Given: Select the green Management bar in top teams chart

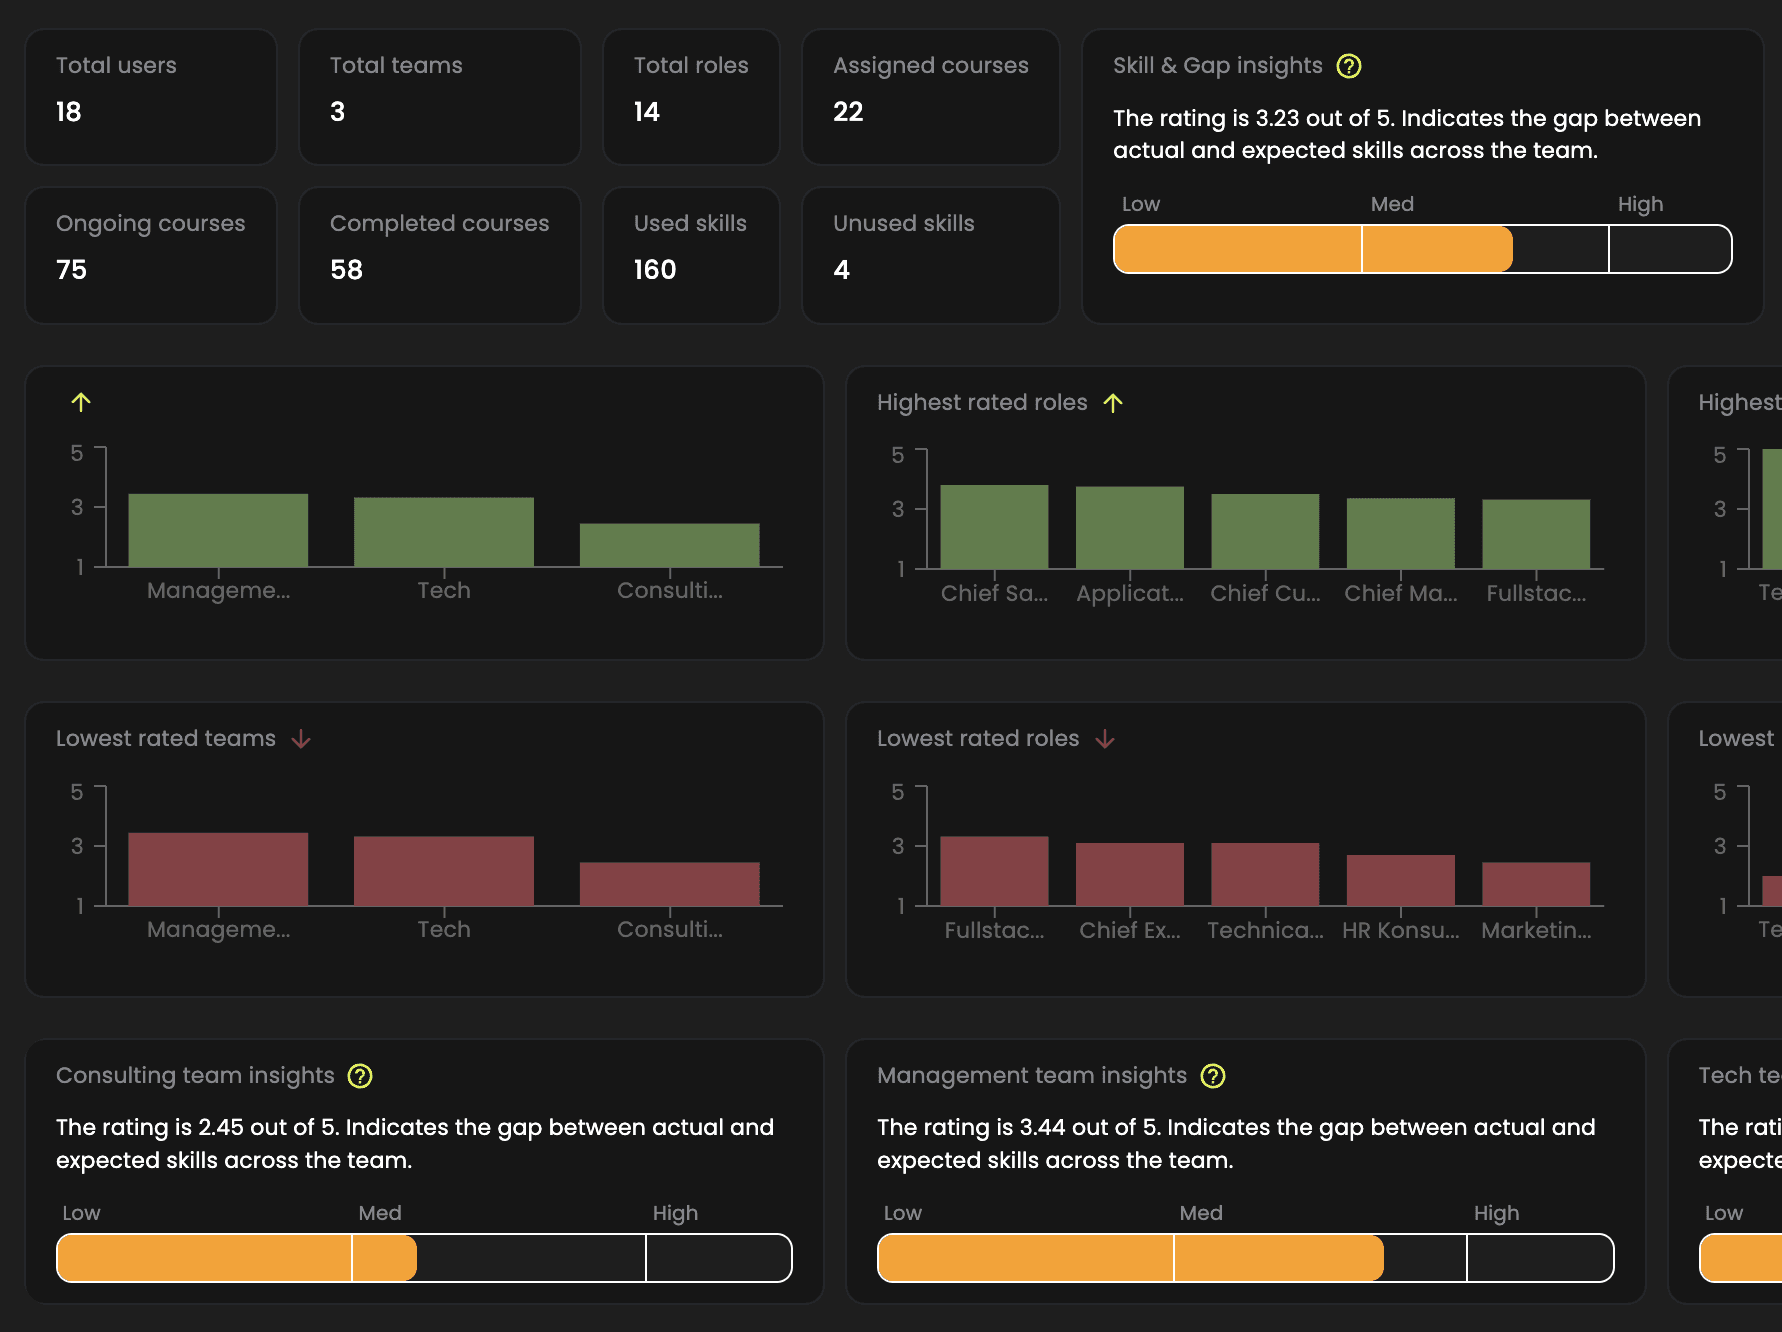Looking at the screenshot, I should click(218, 530).
